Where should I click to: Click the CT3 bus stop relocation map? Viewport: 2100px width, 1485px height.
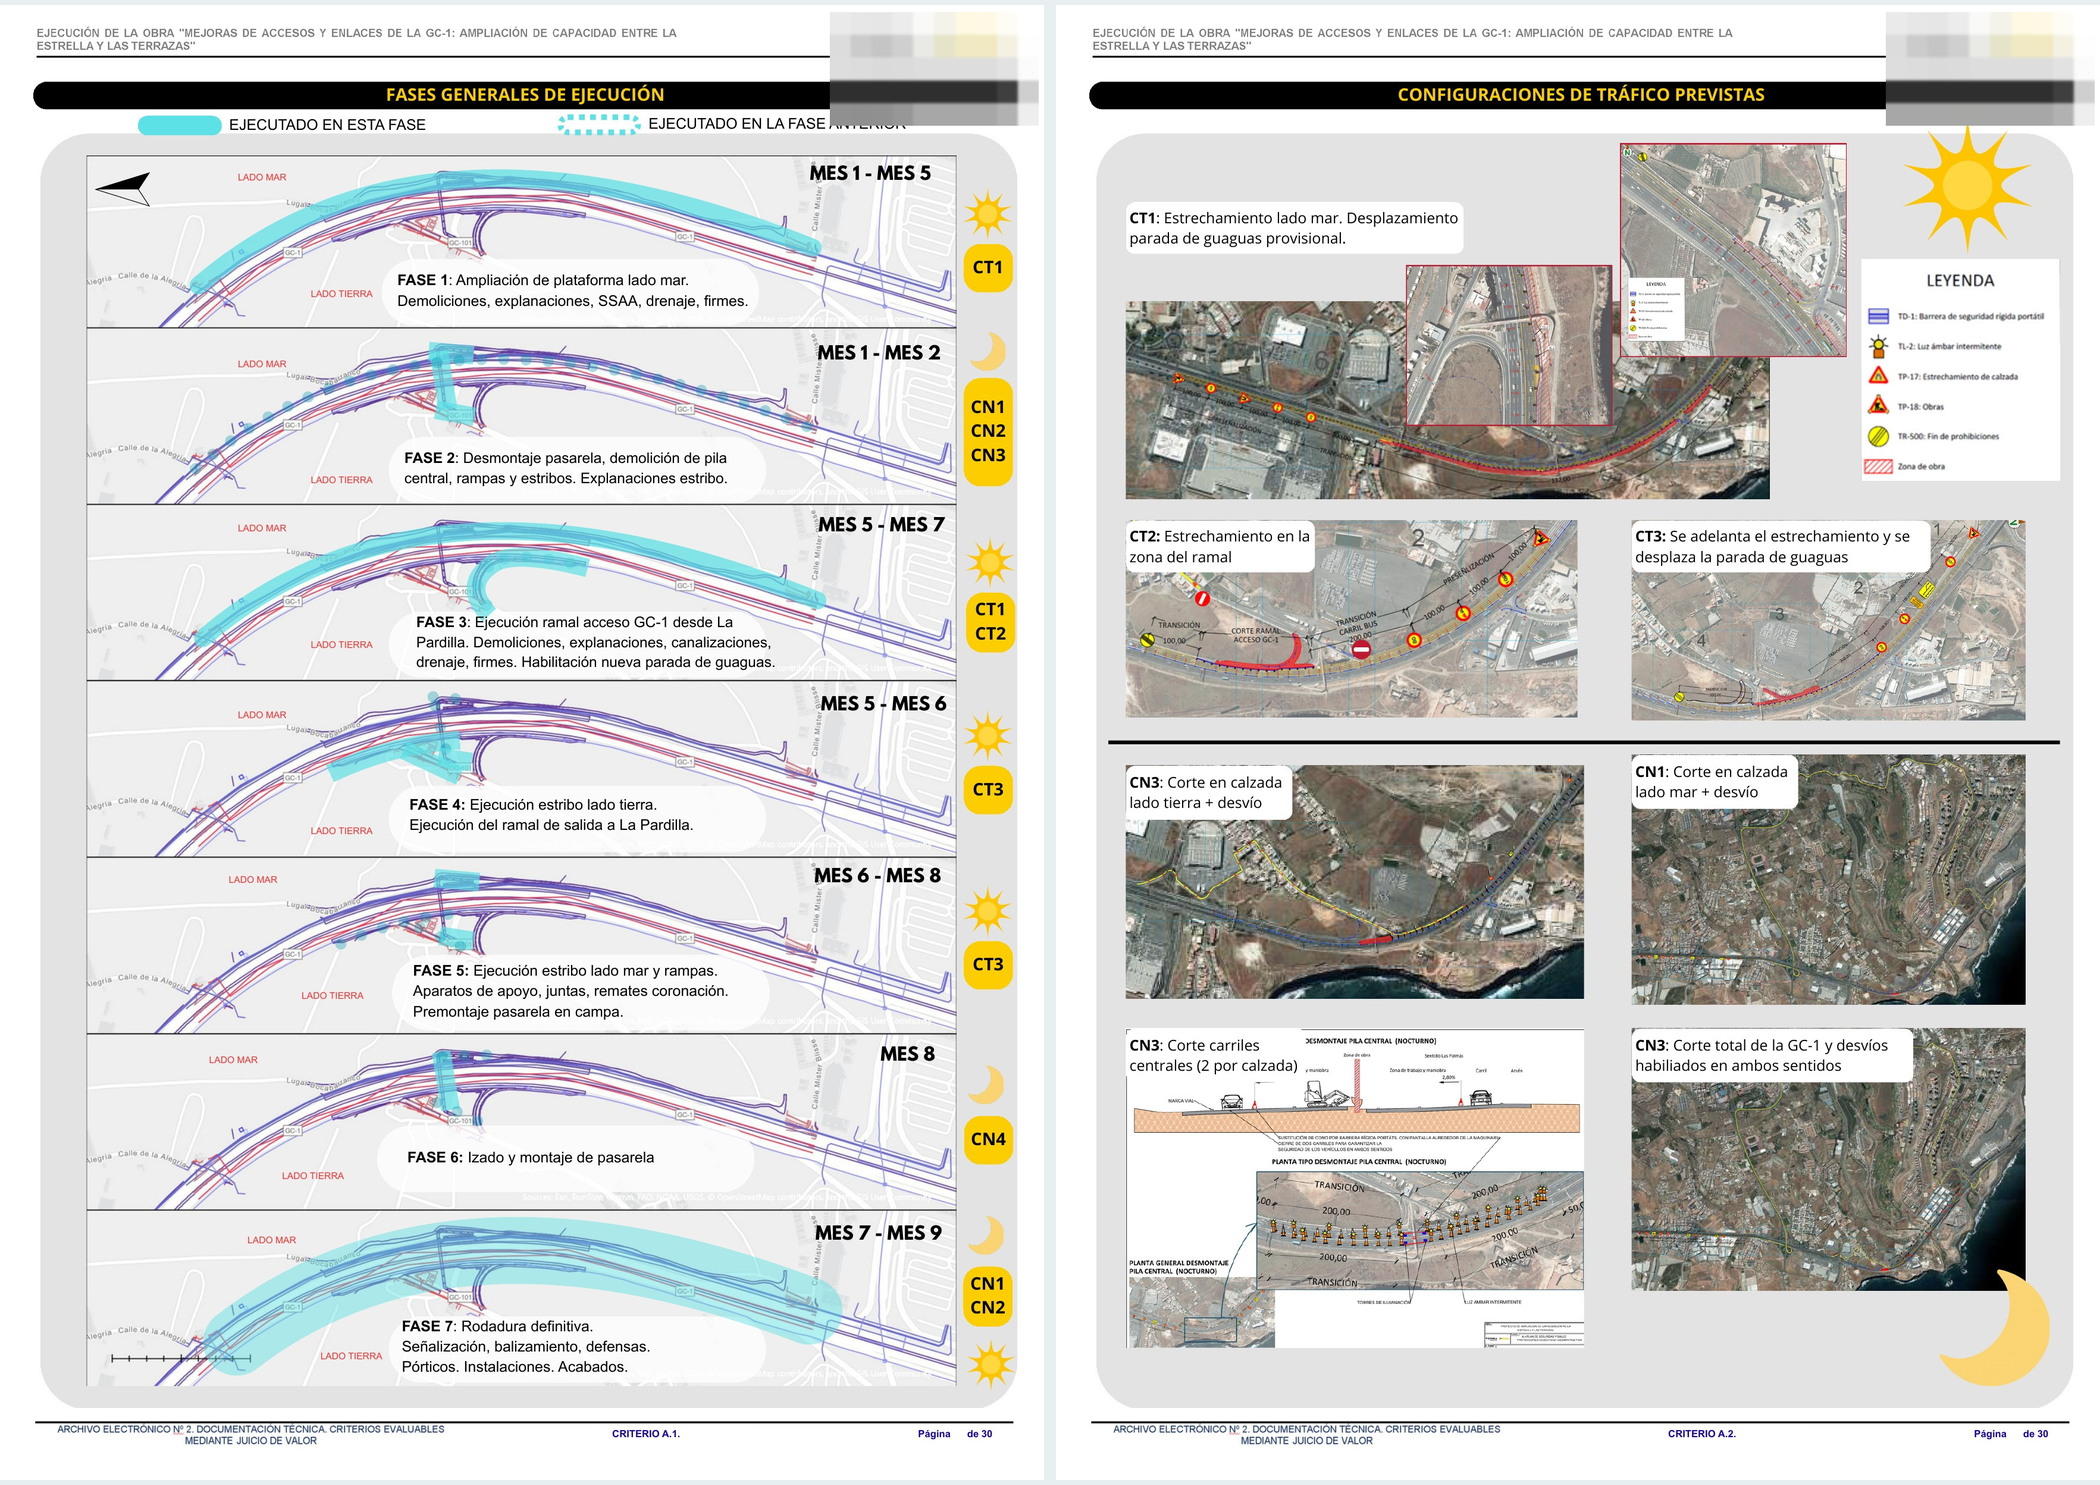point(1828,620)
